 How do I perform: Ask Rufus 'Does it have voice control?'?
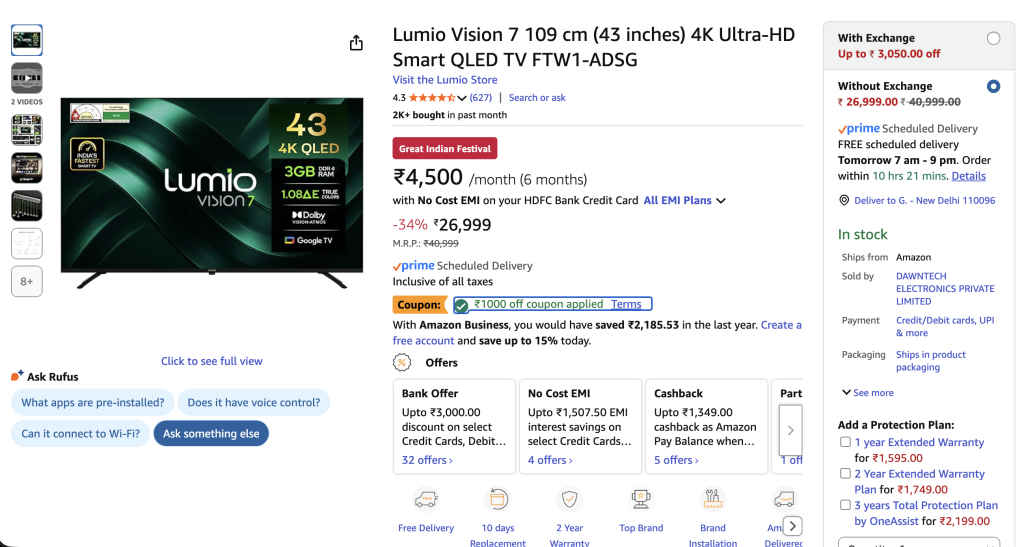click(x=254, y=403)
